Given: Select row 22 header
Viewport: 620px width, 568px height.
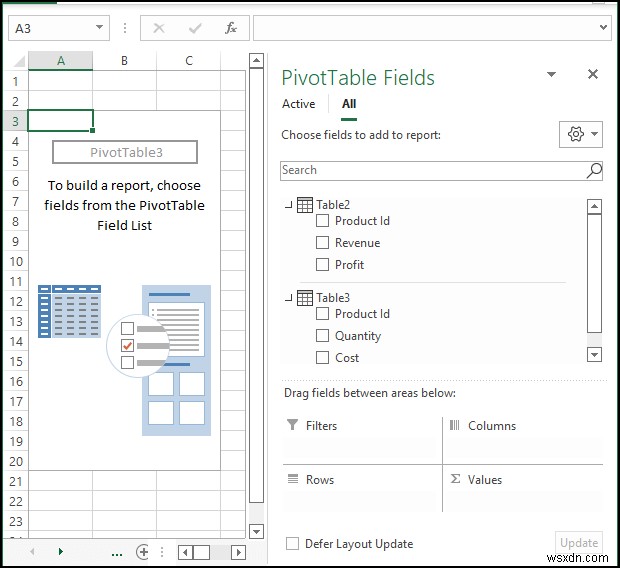Looking at the screenshot, I should tap(15, 502).
